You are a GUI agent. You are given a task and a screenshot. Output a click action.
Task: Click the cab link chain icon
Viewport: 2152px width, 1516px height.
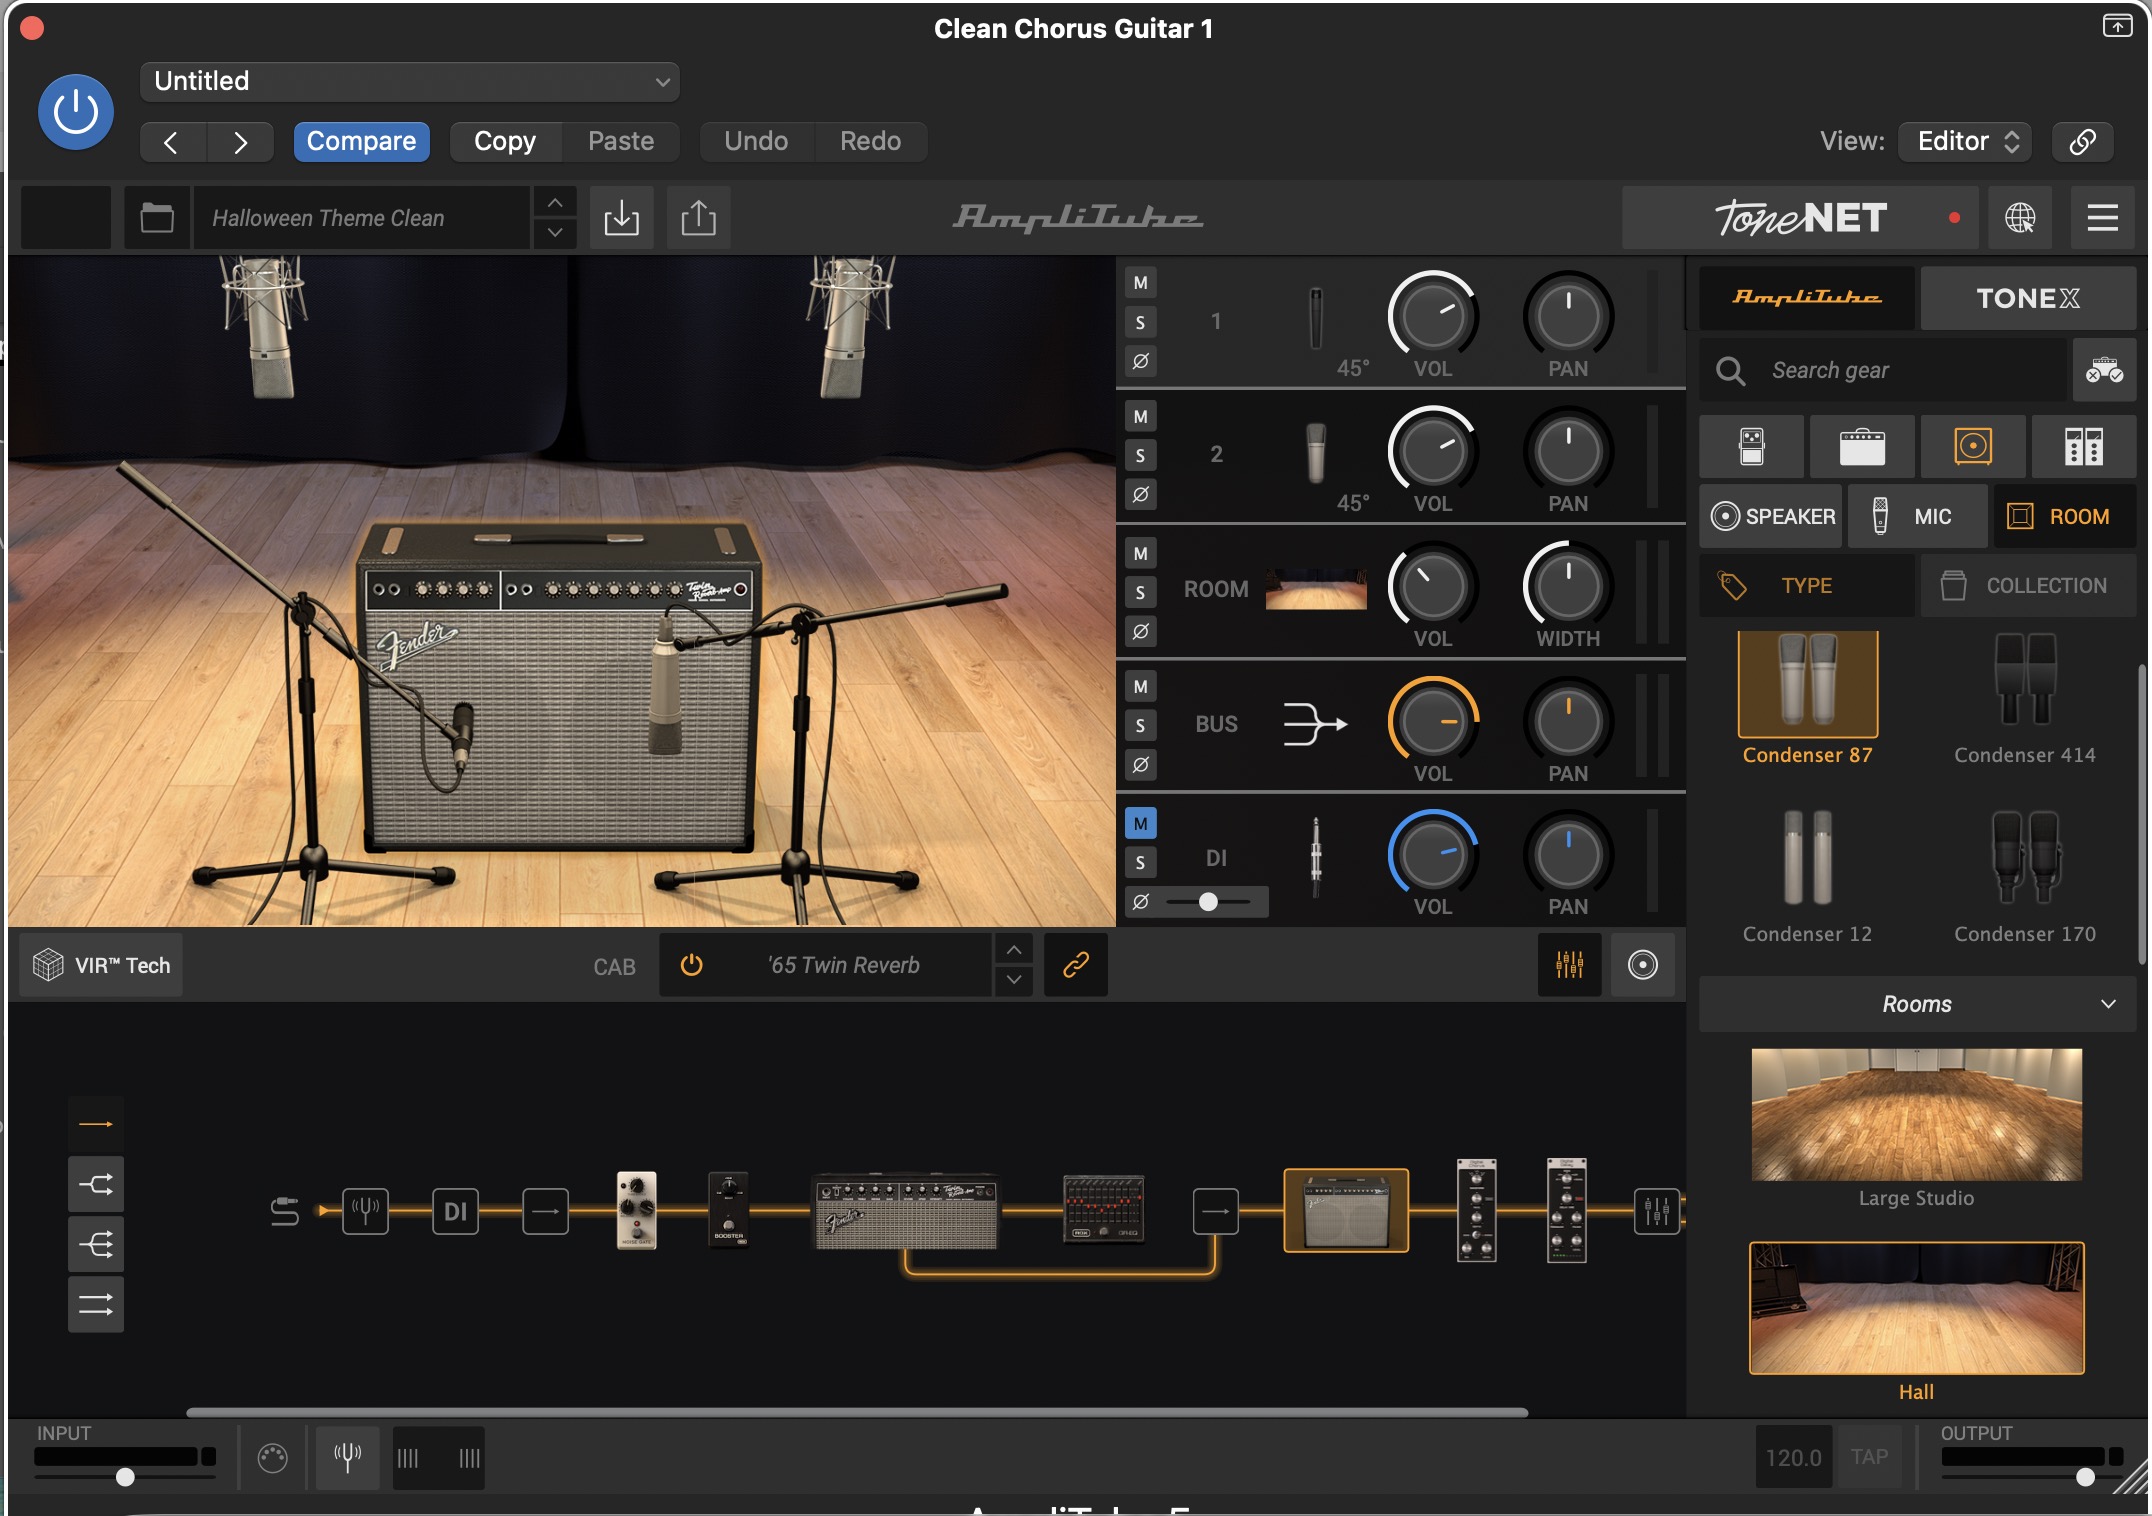click(1075, 964)
